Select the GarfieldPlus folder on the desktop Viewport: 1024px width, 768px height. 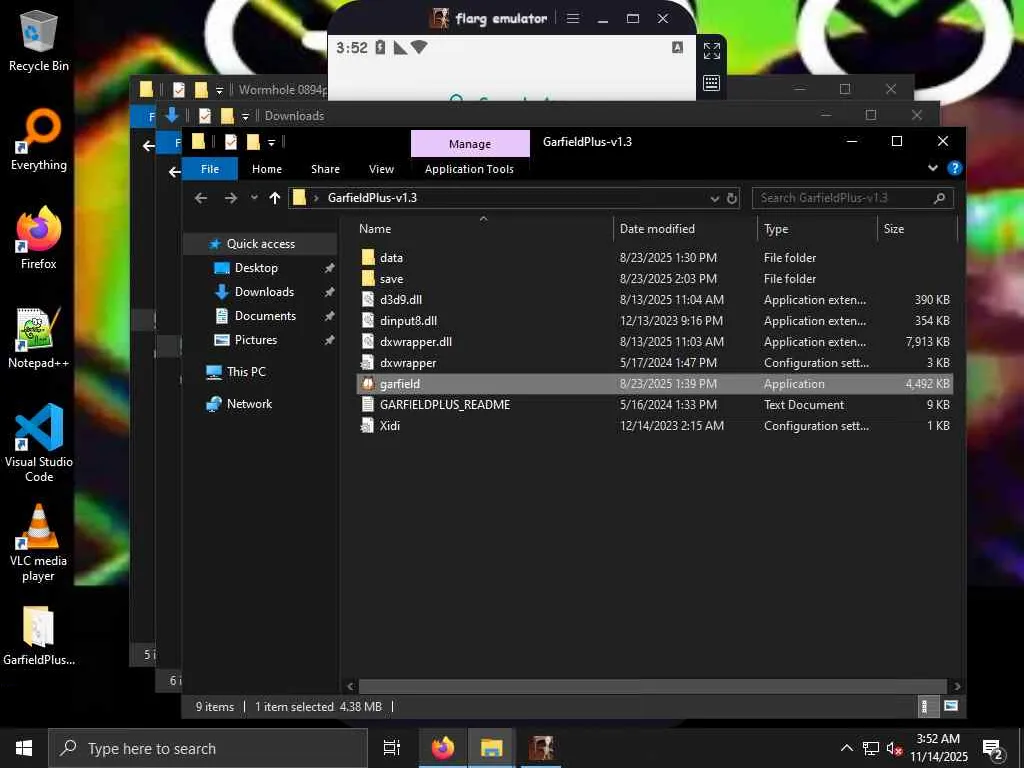[39, 635]
